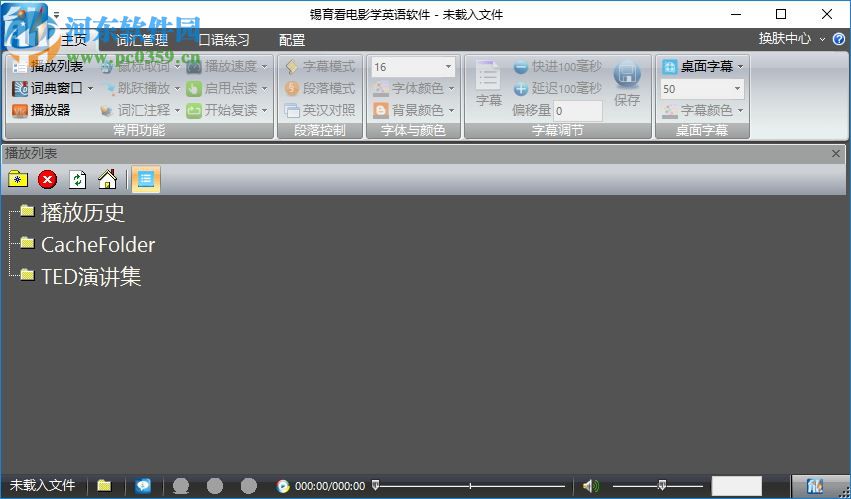
Task: Switch to the 配置 tab
Action: (x=292, y=40)
